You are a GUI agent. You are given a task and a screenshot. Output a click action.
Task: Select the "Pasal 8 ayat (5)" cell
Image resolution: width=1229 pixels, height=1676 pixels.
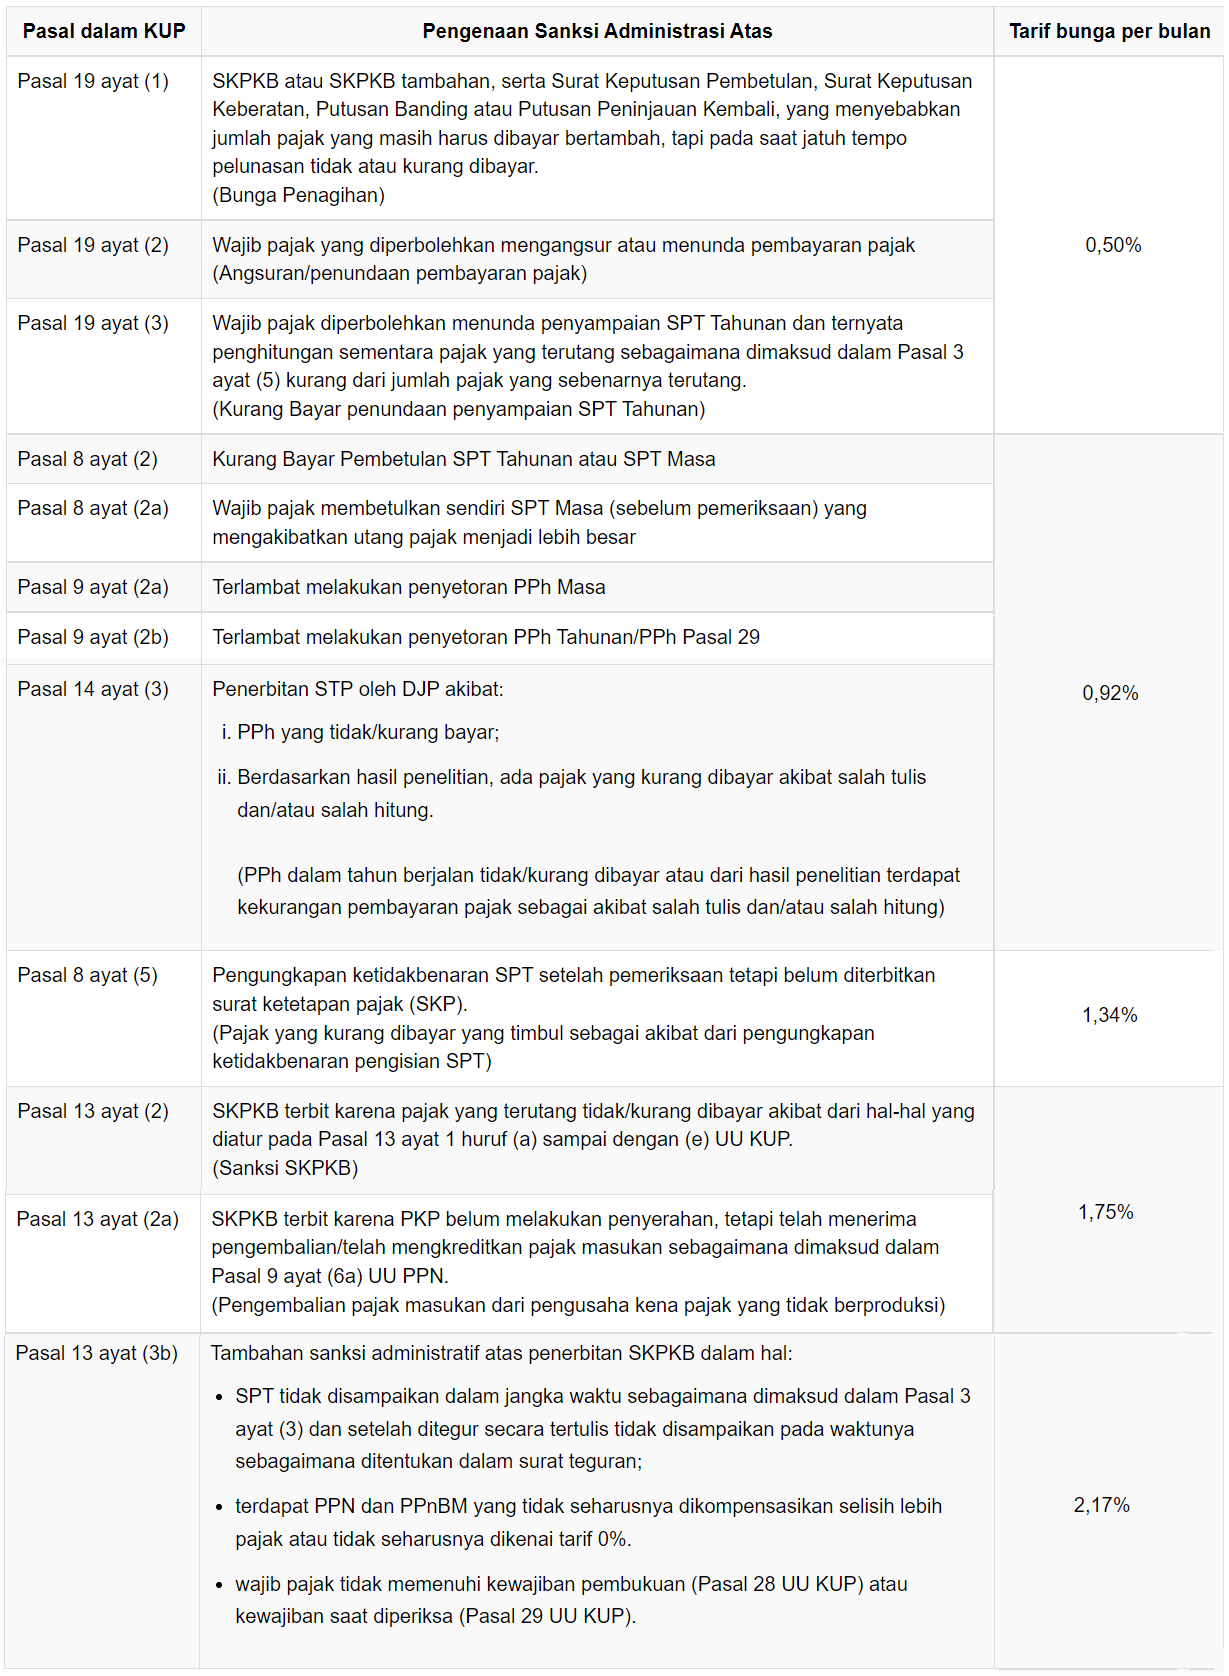click(88, 976)
